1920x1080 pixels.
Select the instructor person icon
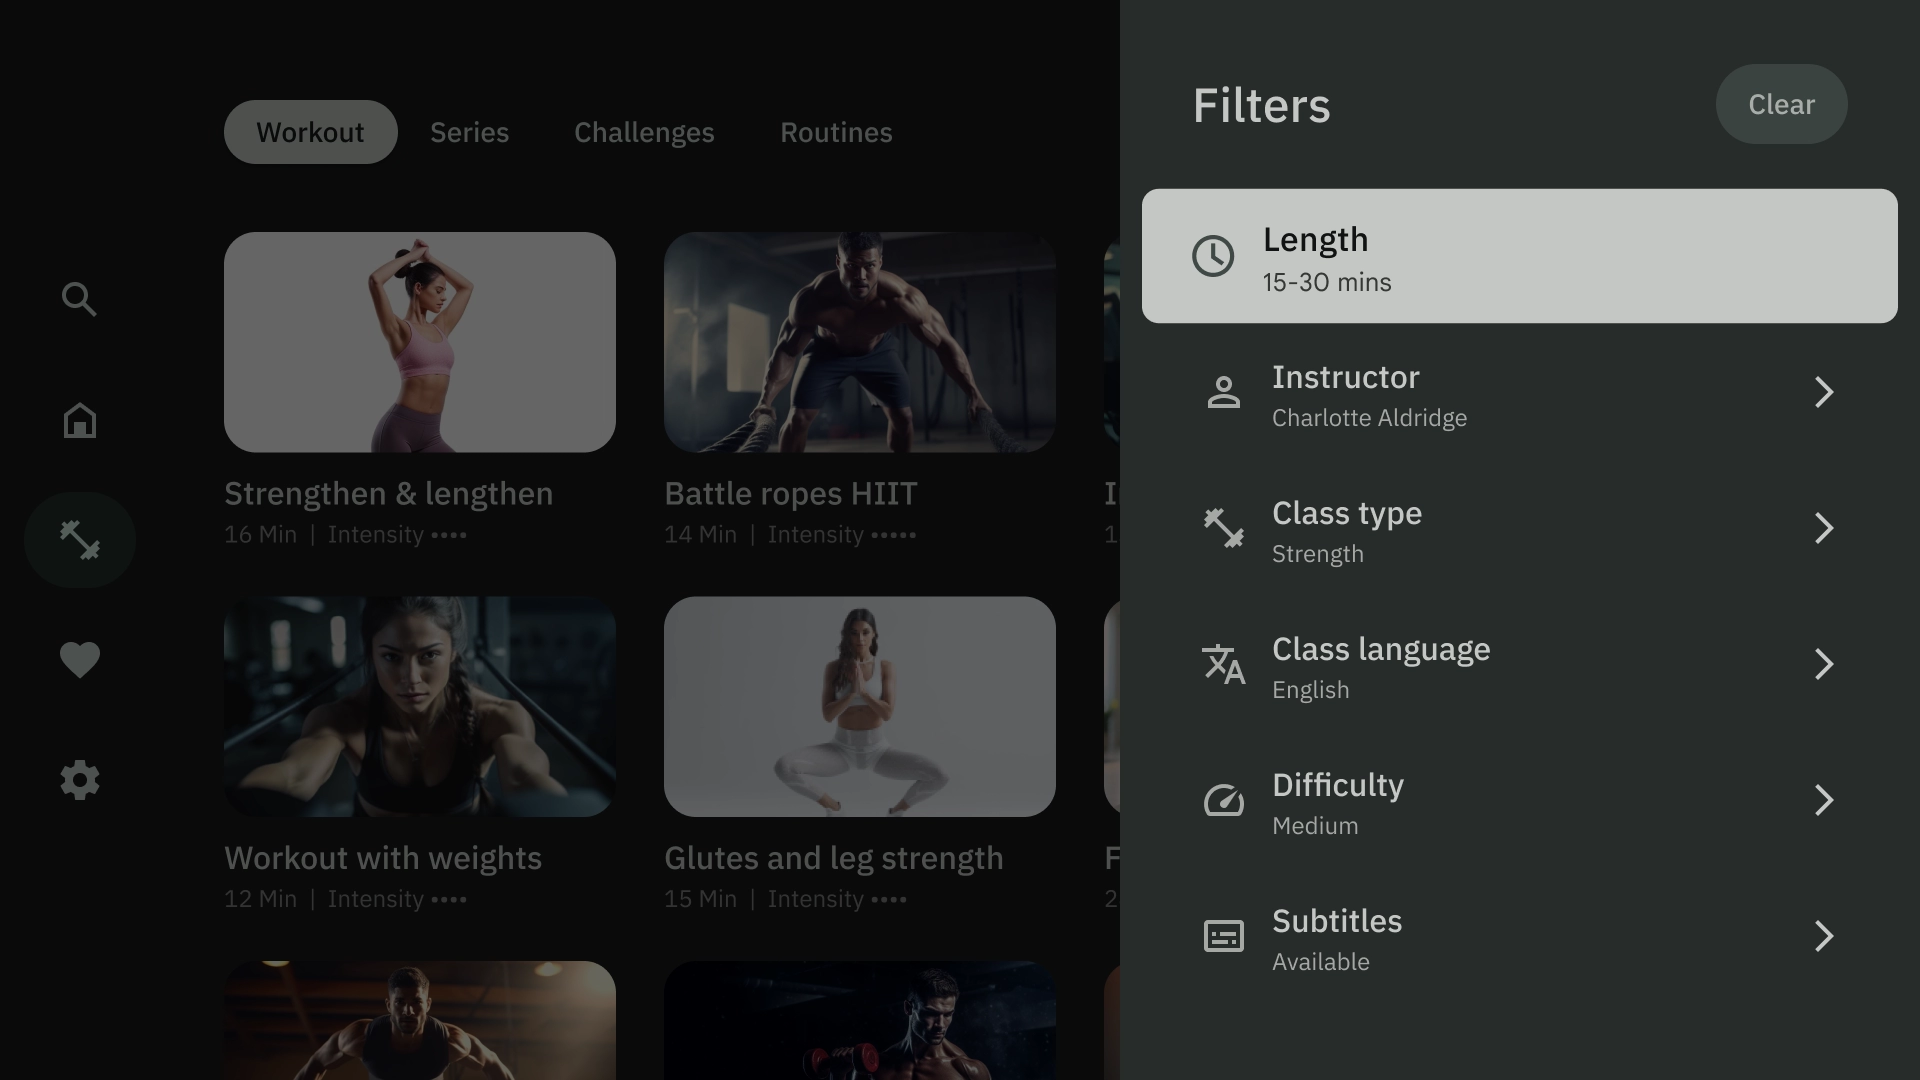coord(1221,393)
